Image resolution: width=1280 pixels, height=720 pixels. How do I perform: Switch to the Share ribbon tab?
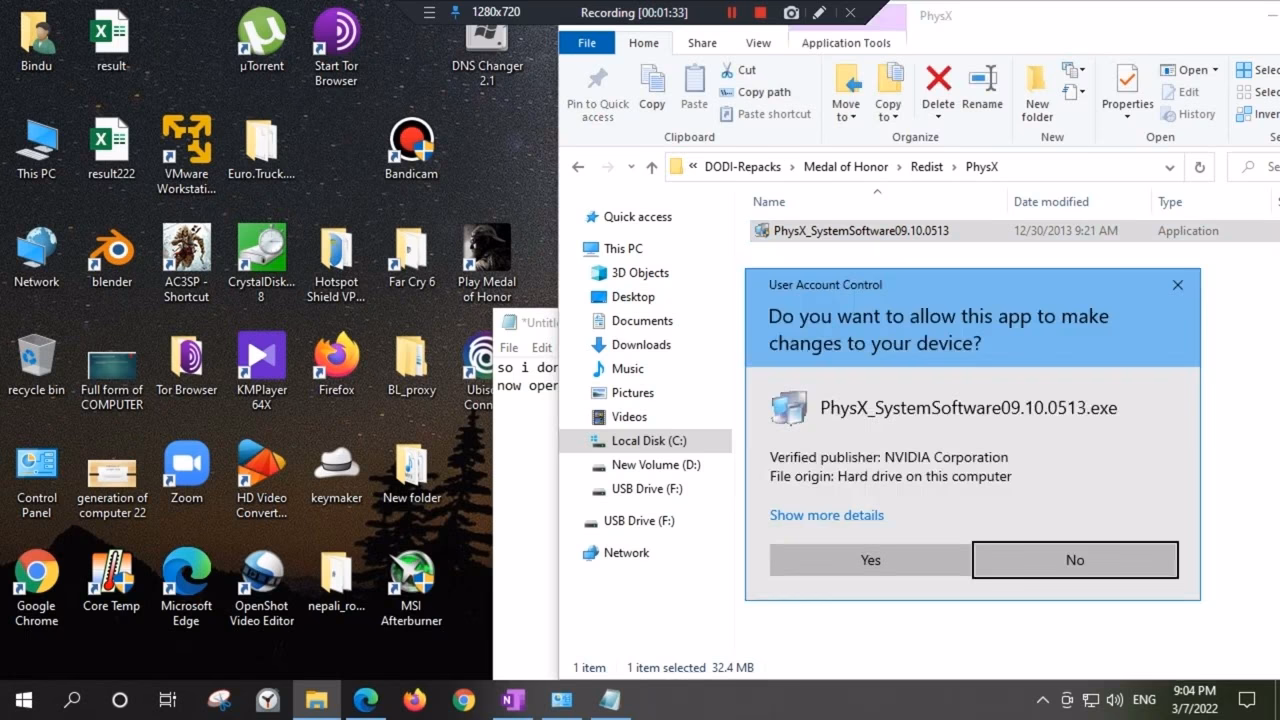point(702,43)
